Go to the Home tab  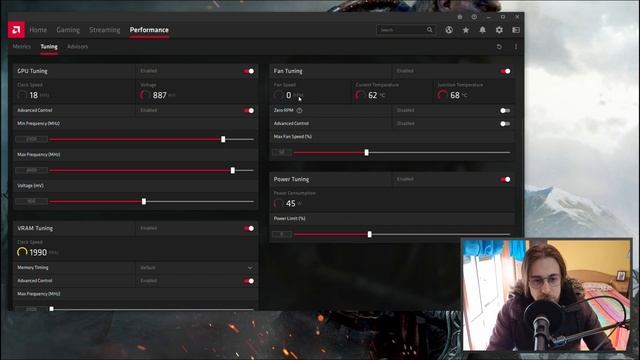click(38, 30)
